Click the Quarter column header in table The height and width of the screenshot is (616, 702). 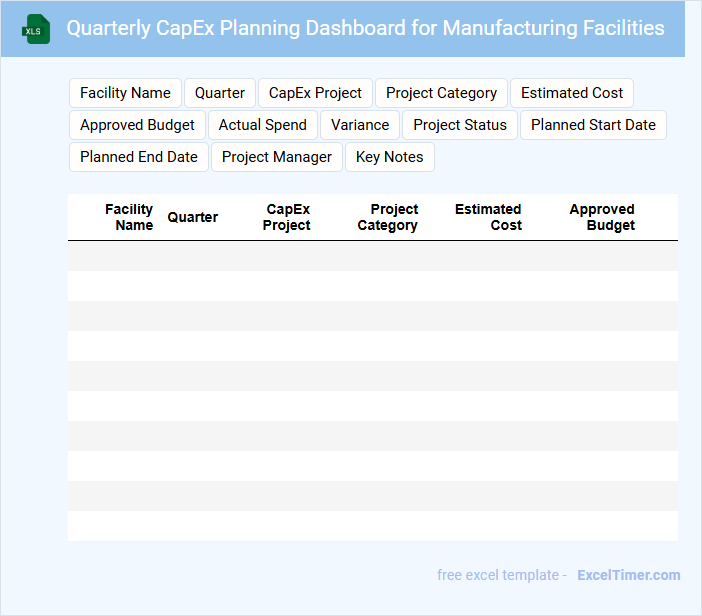(193, 217)
